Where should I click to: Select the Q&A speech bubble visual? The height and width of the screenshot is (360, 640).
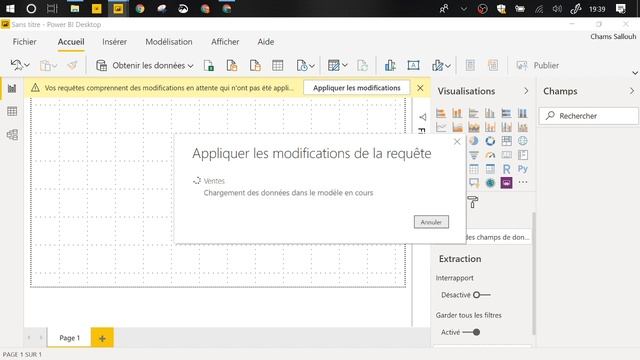pos(473,183)
